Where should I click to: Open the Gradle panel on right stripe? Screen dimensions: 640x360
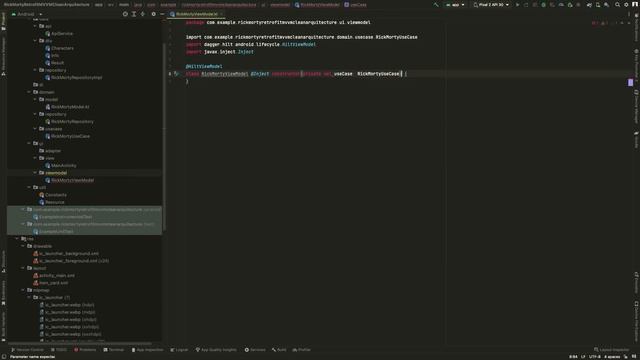coord(636,140)
